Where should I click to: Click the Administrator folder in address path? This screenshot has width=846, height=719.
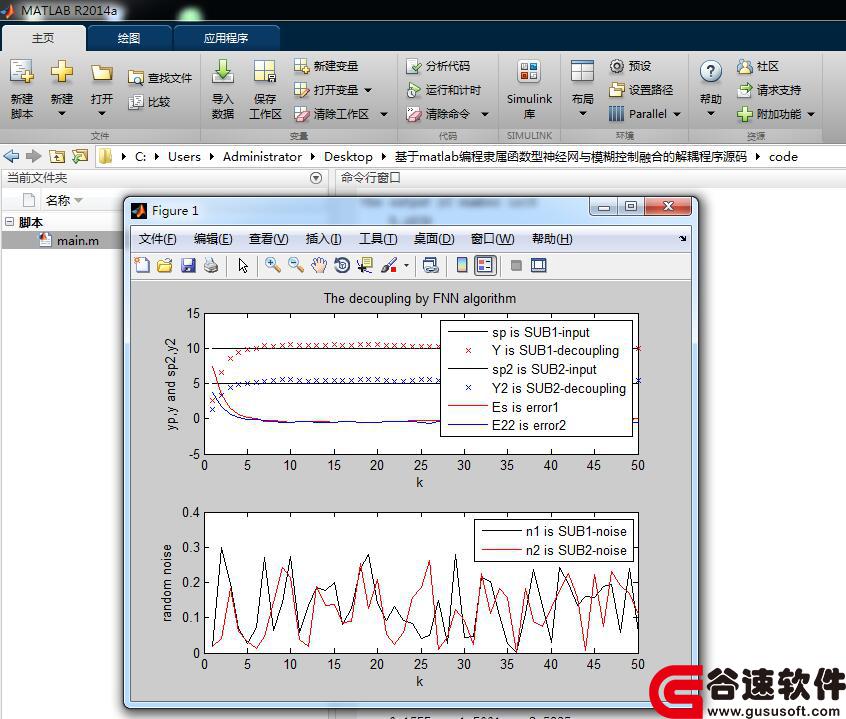[262, 156]
